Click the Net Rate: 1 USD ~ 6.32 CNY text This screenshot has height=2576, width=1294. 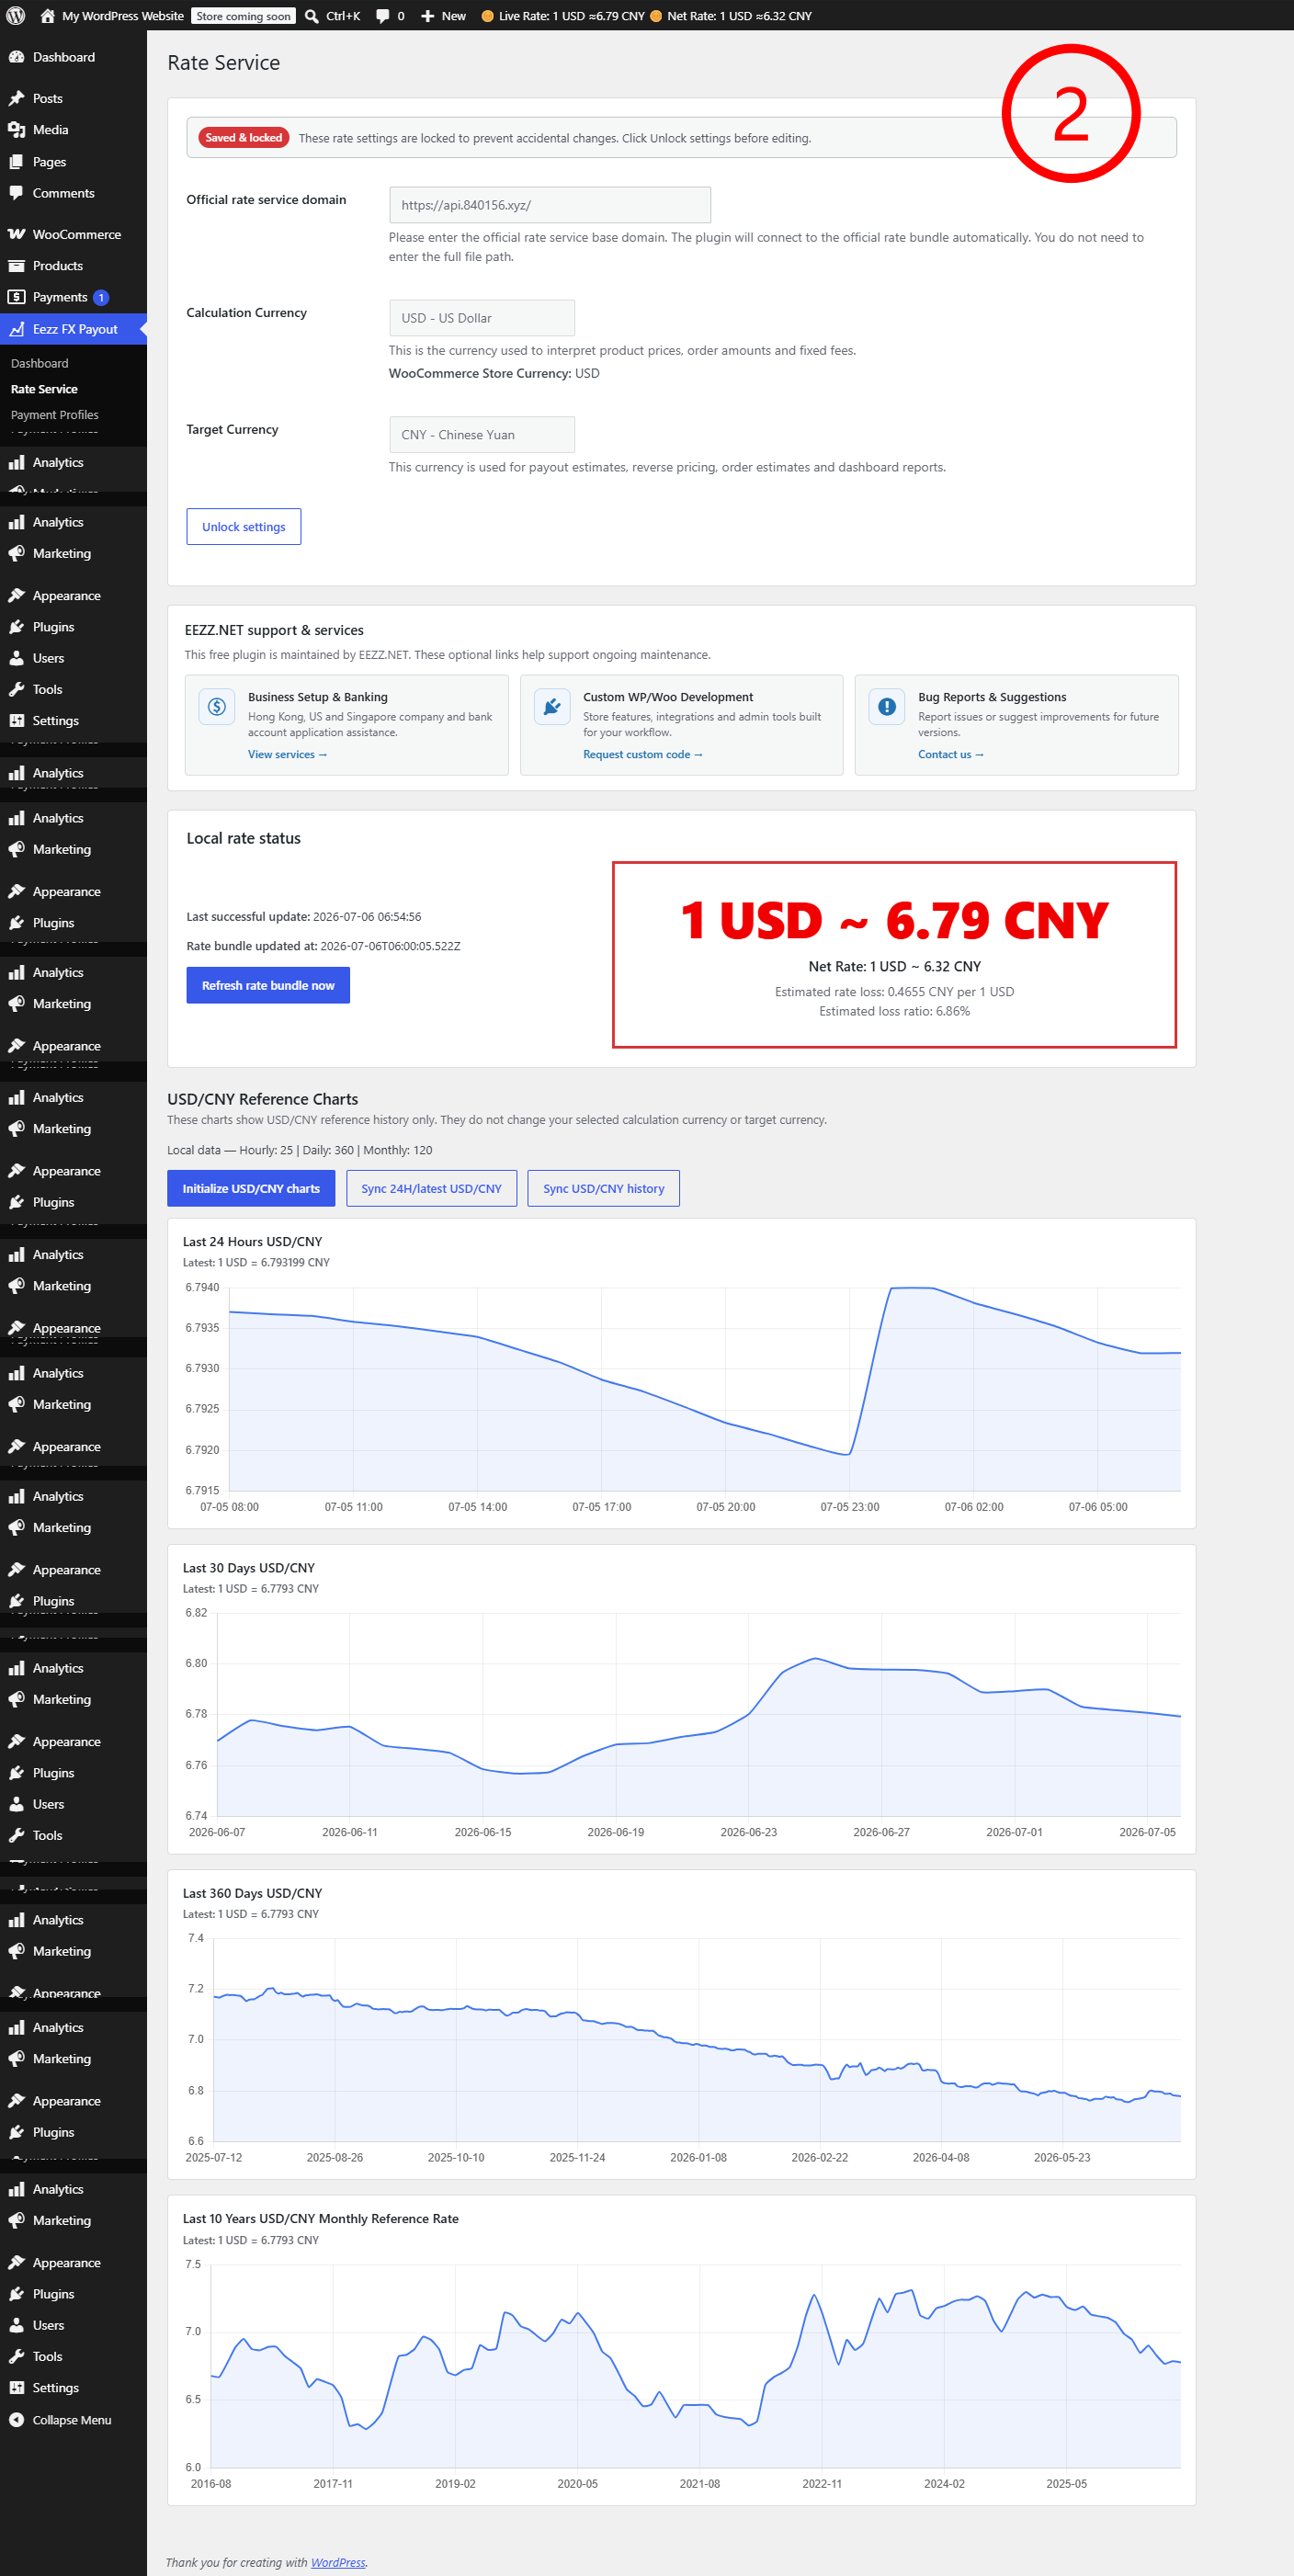pos(894,966)
